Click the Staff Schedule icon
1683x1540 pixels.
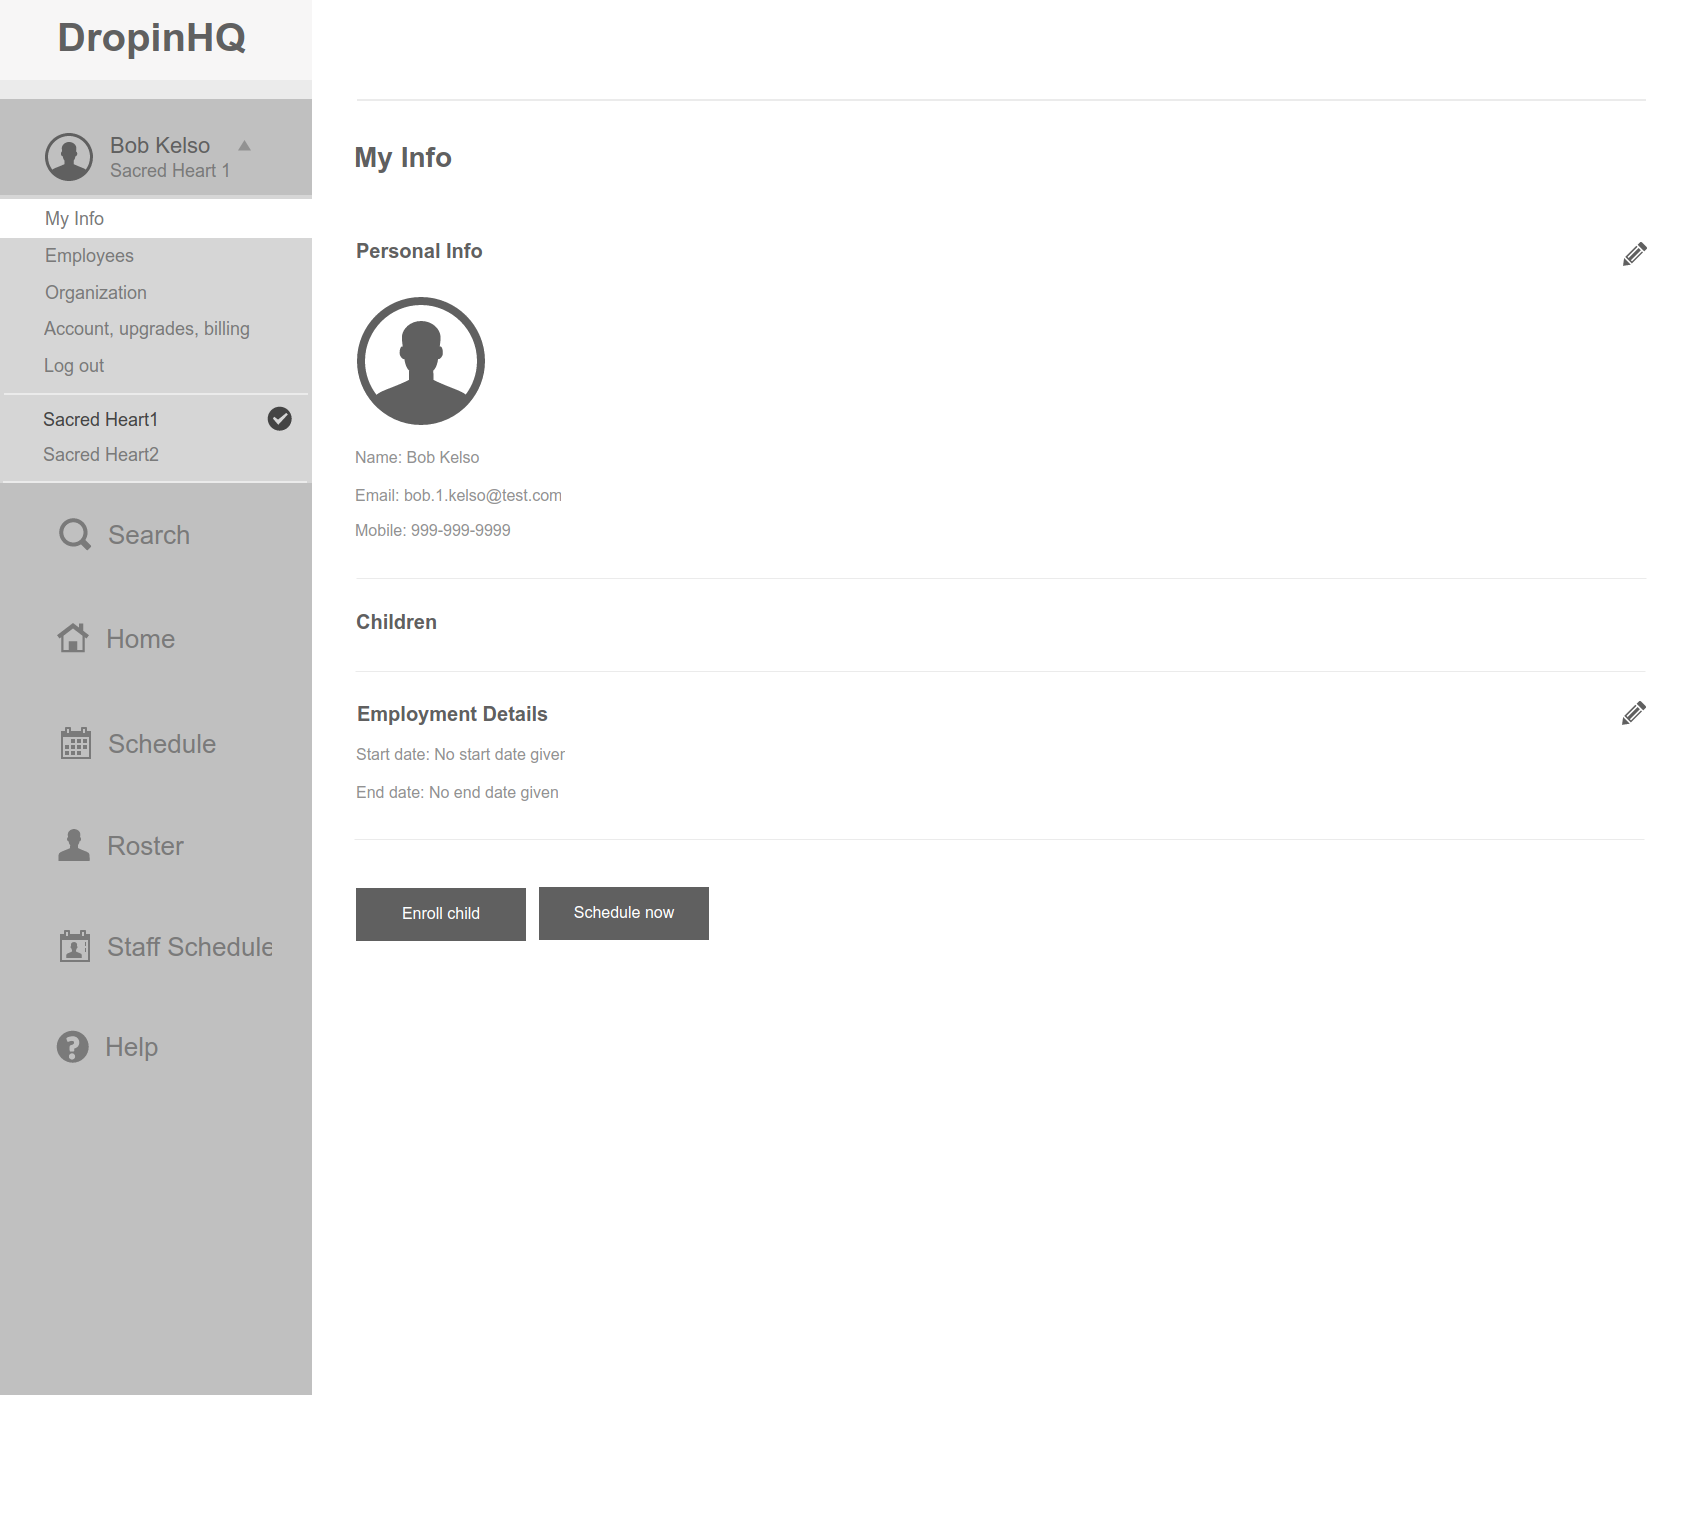point(75,946)
